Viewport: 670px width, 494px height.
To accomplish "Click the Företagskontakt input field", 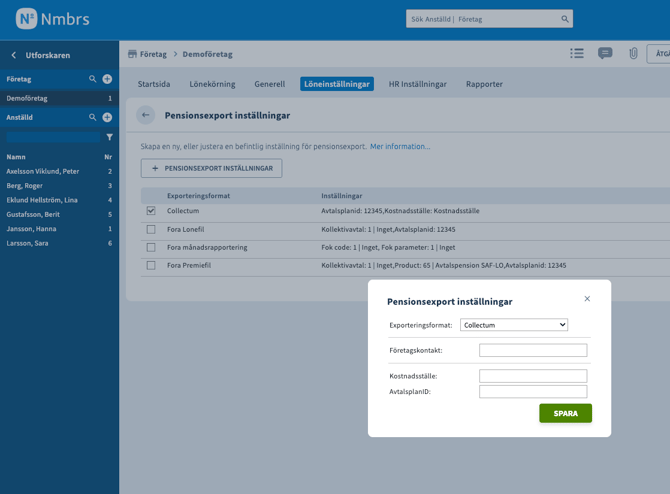I will click(532, 351).
